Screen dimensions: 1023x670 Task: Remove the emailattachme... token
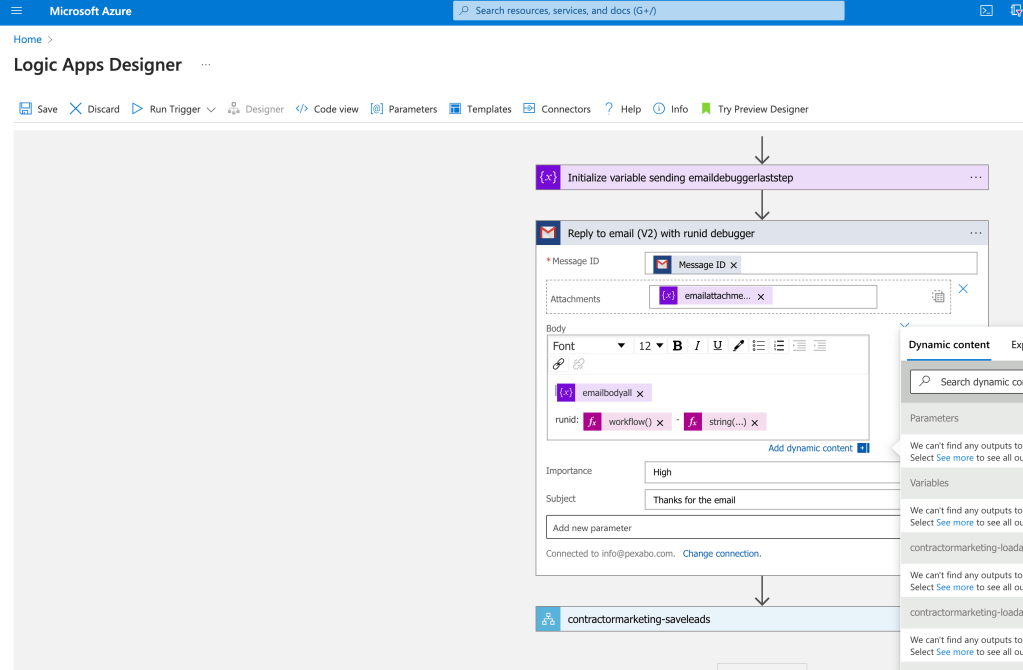click(761, 296)
